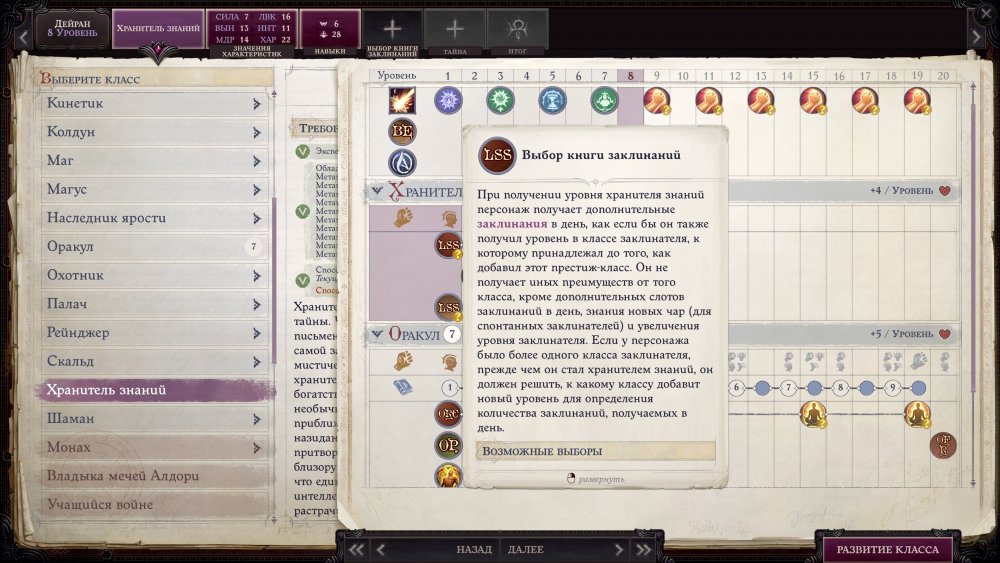Click the first green requirement checkmark
The width and height of the screenshot is (1000, 563).
pyautogui.click(x=302, y=151)
